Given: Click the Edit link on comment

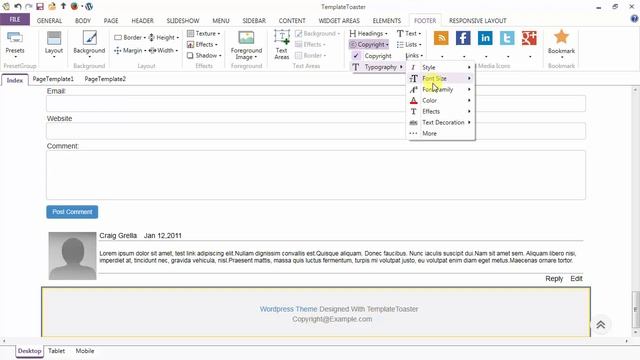Looking at the screenshot, I should point(576,279).
